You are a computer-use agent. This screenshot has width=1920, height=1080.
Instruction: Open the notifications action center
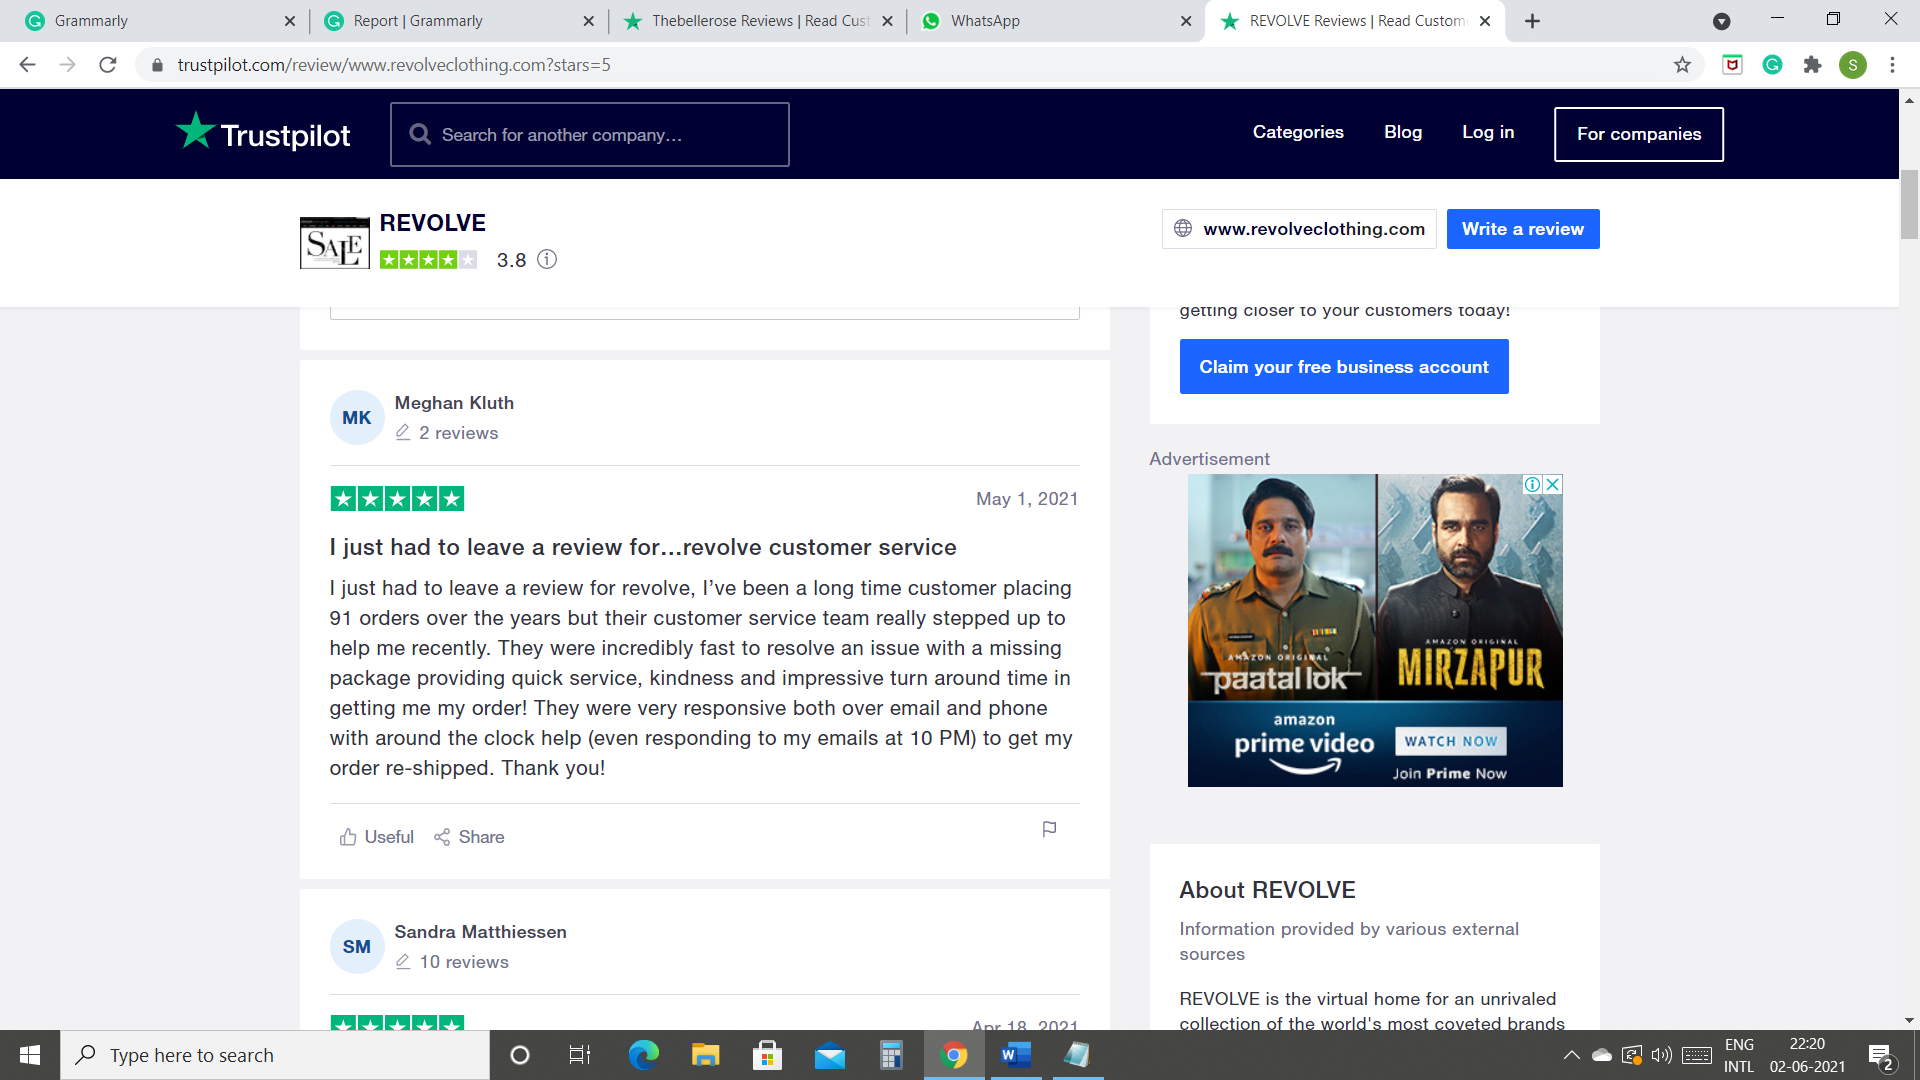point(1880,1056)
